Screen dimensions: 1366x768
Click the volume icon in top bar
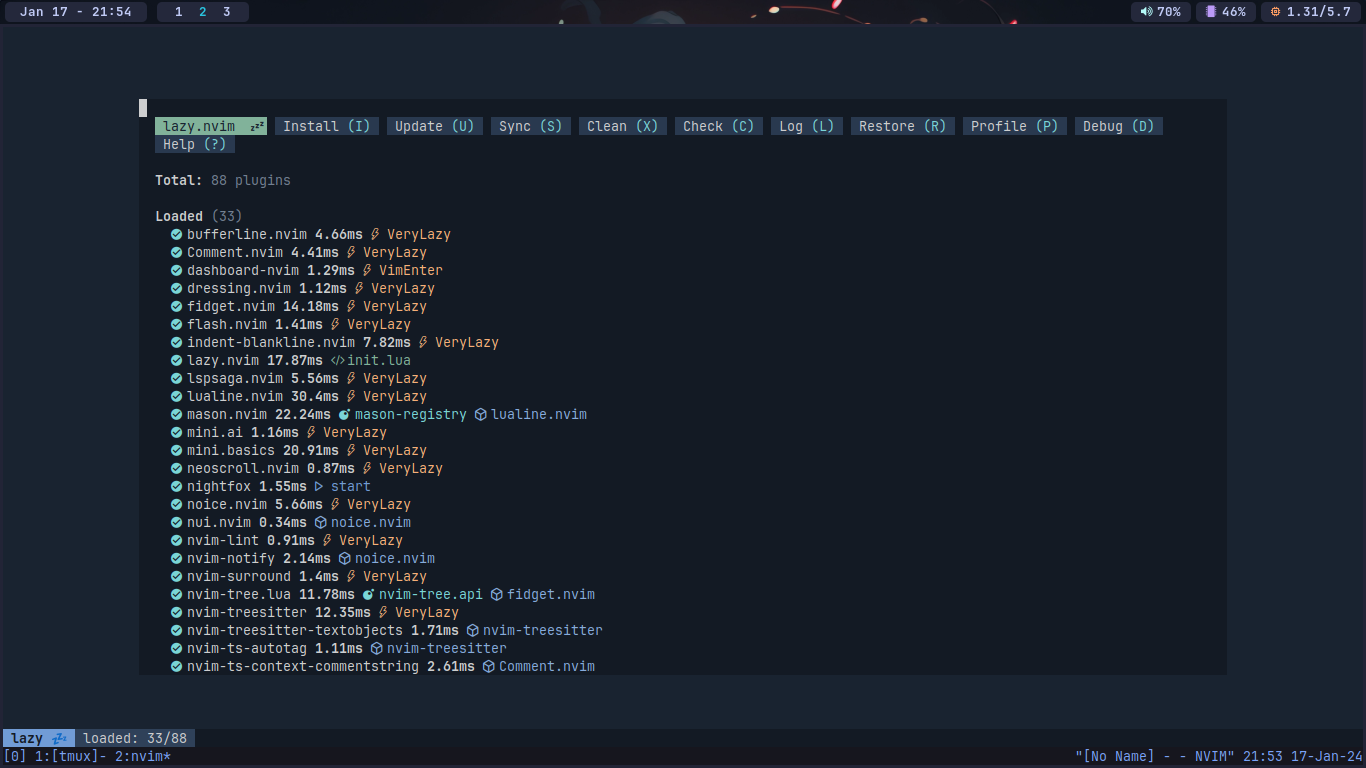[1146, 12]
